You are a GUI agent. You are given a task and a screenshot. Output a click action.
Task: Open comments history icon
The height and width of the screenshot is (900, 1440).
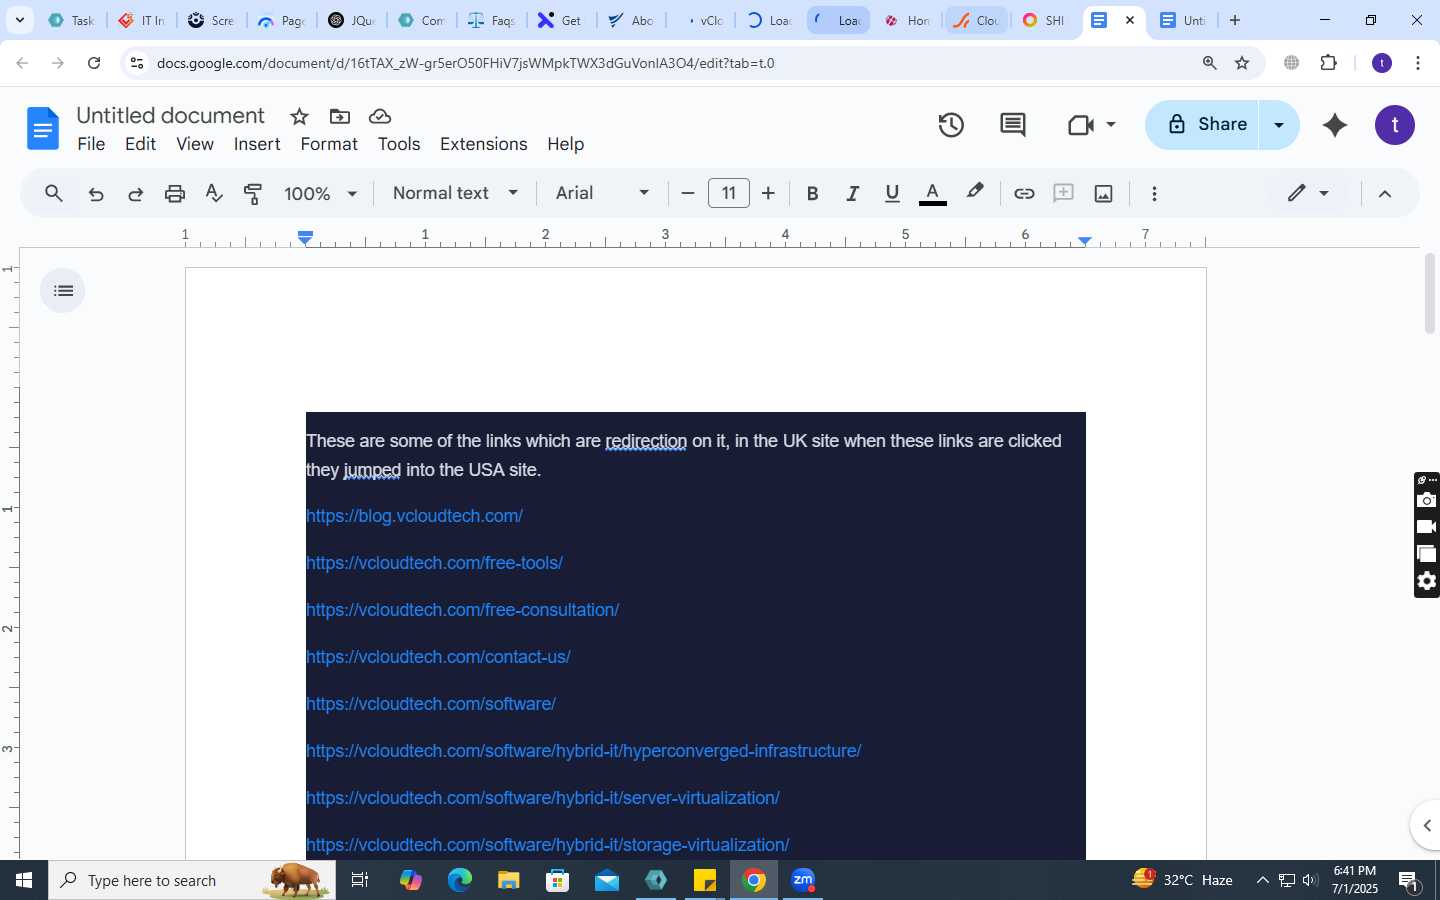[1013, 125]
